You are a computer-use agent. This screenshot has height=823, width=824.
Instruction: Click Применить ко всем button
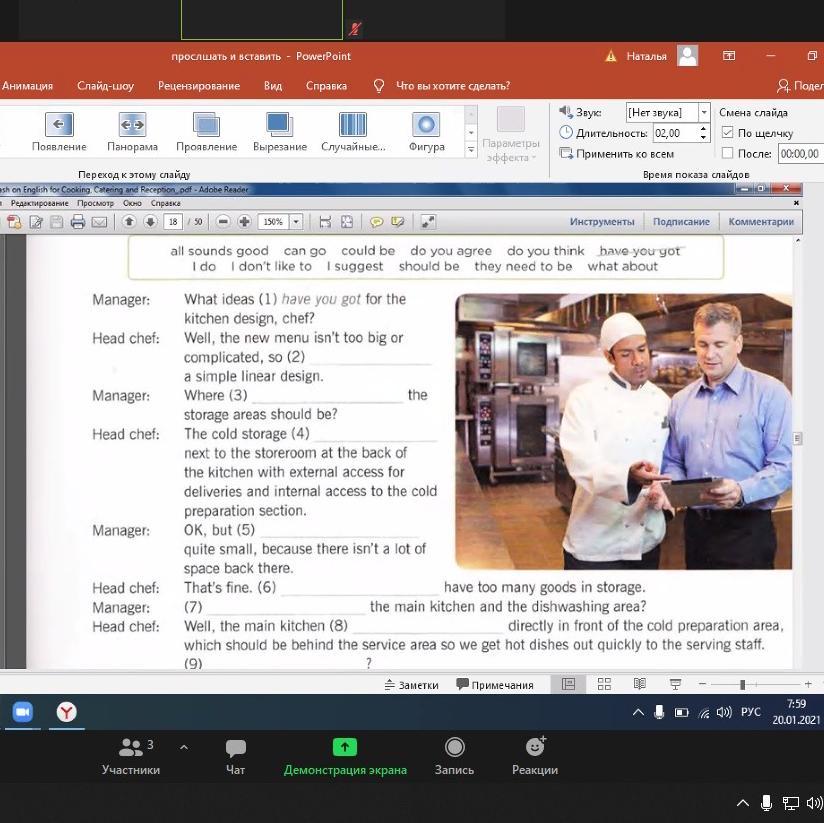617,154
